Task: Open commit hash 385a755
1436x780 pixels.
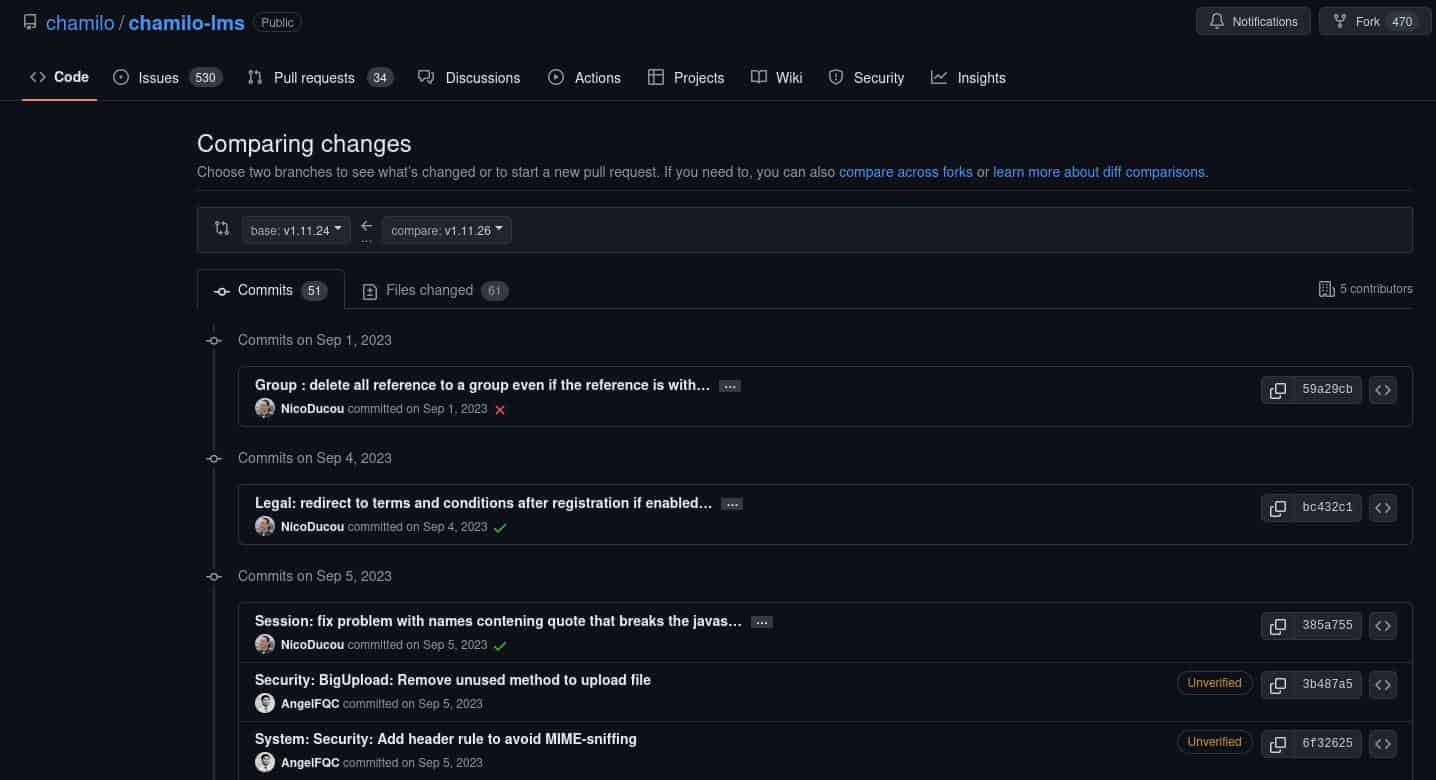Action: 1327,626
